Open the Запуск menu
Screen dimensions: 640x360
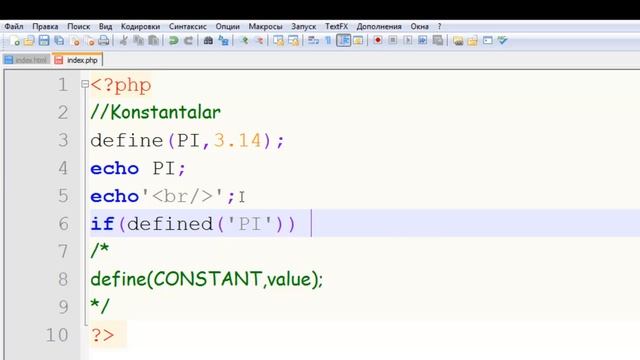(x=303, y=27)
